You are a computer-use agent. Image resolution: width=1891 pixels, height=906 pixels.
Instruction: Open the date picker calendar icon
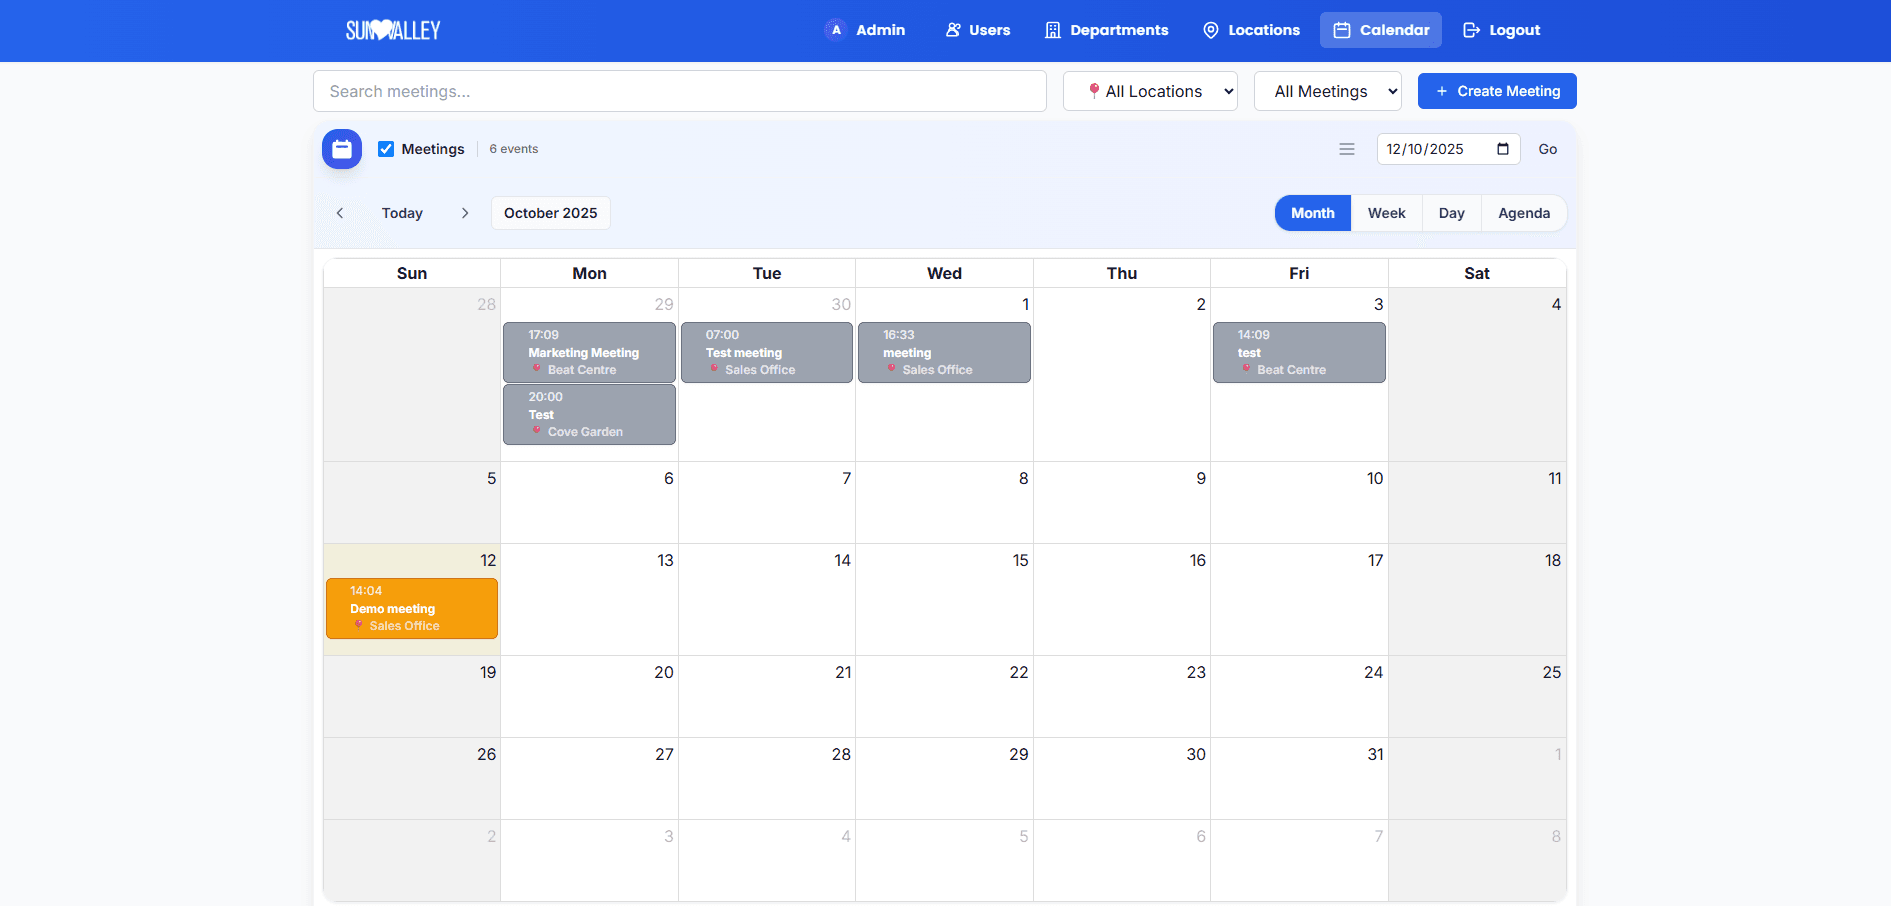[x=1503, y=149]
